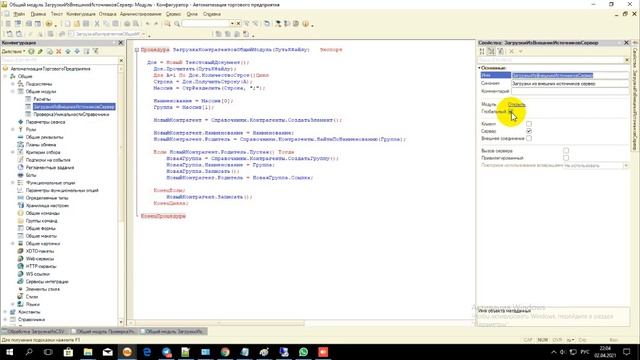Open the Повторное использование dropdown
Image resolution: width=640 pixels, height=360 pixels.
(625, 166)
